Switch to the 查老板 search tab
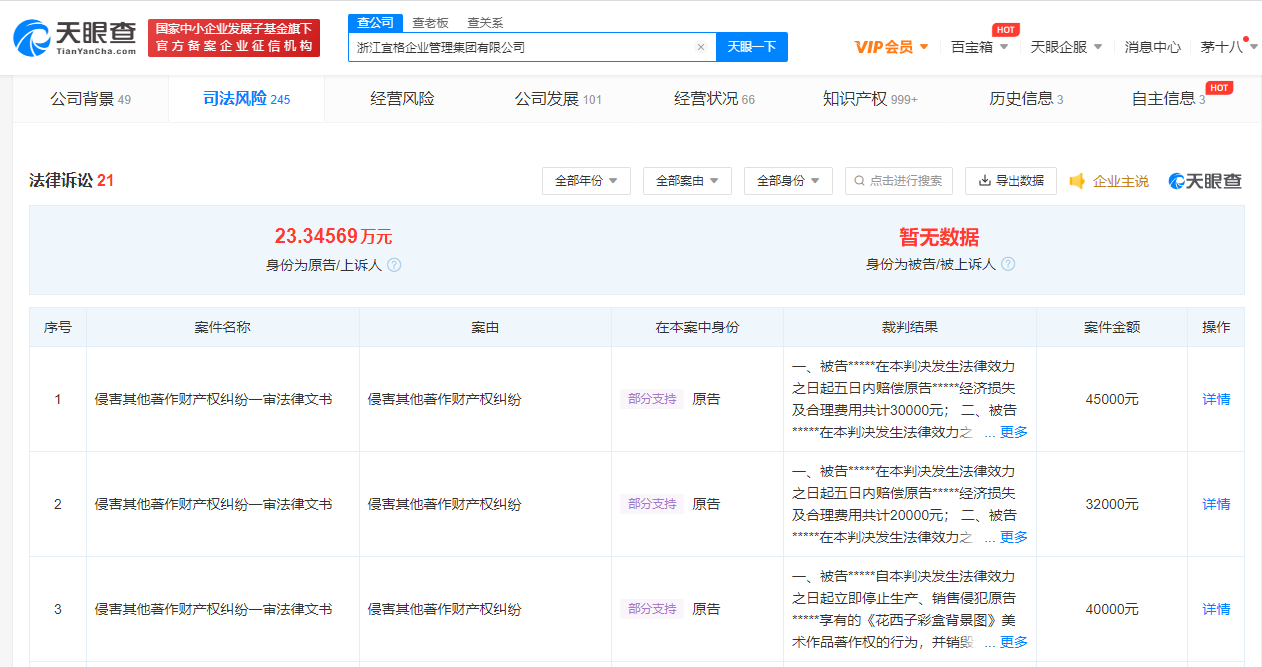 pos(430,23)
